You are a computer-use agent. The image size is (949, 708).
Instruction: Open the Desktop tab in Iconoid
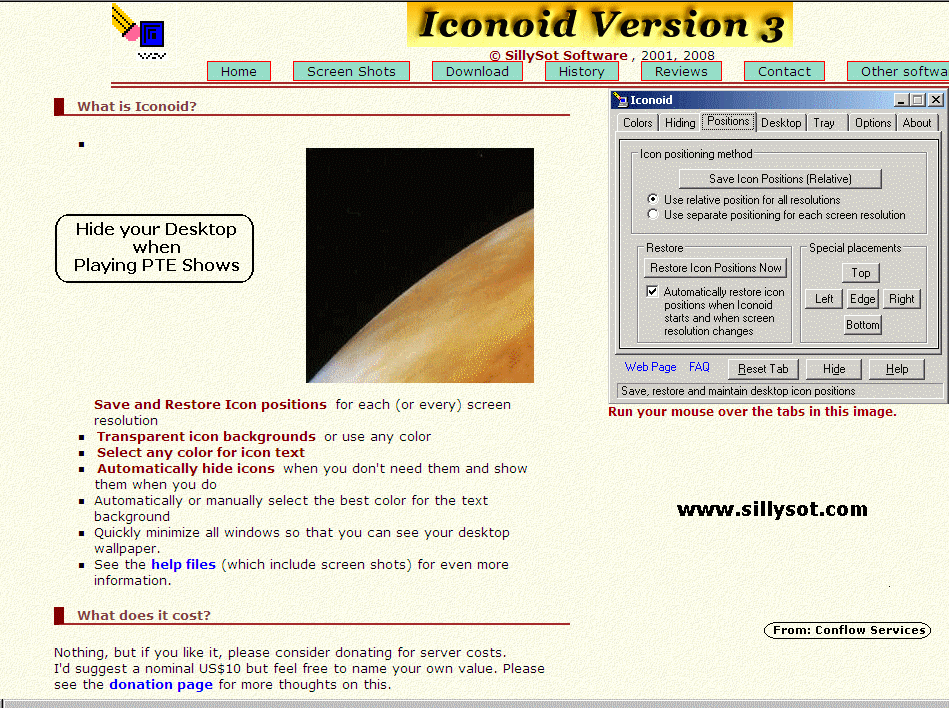(780, 123)
